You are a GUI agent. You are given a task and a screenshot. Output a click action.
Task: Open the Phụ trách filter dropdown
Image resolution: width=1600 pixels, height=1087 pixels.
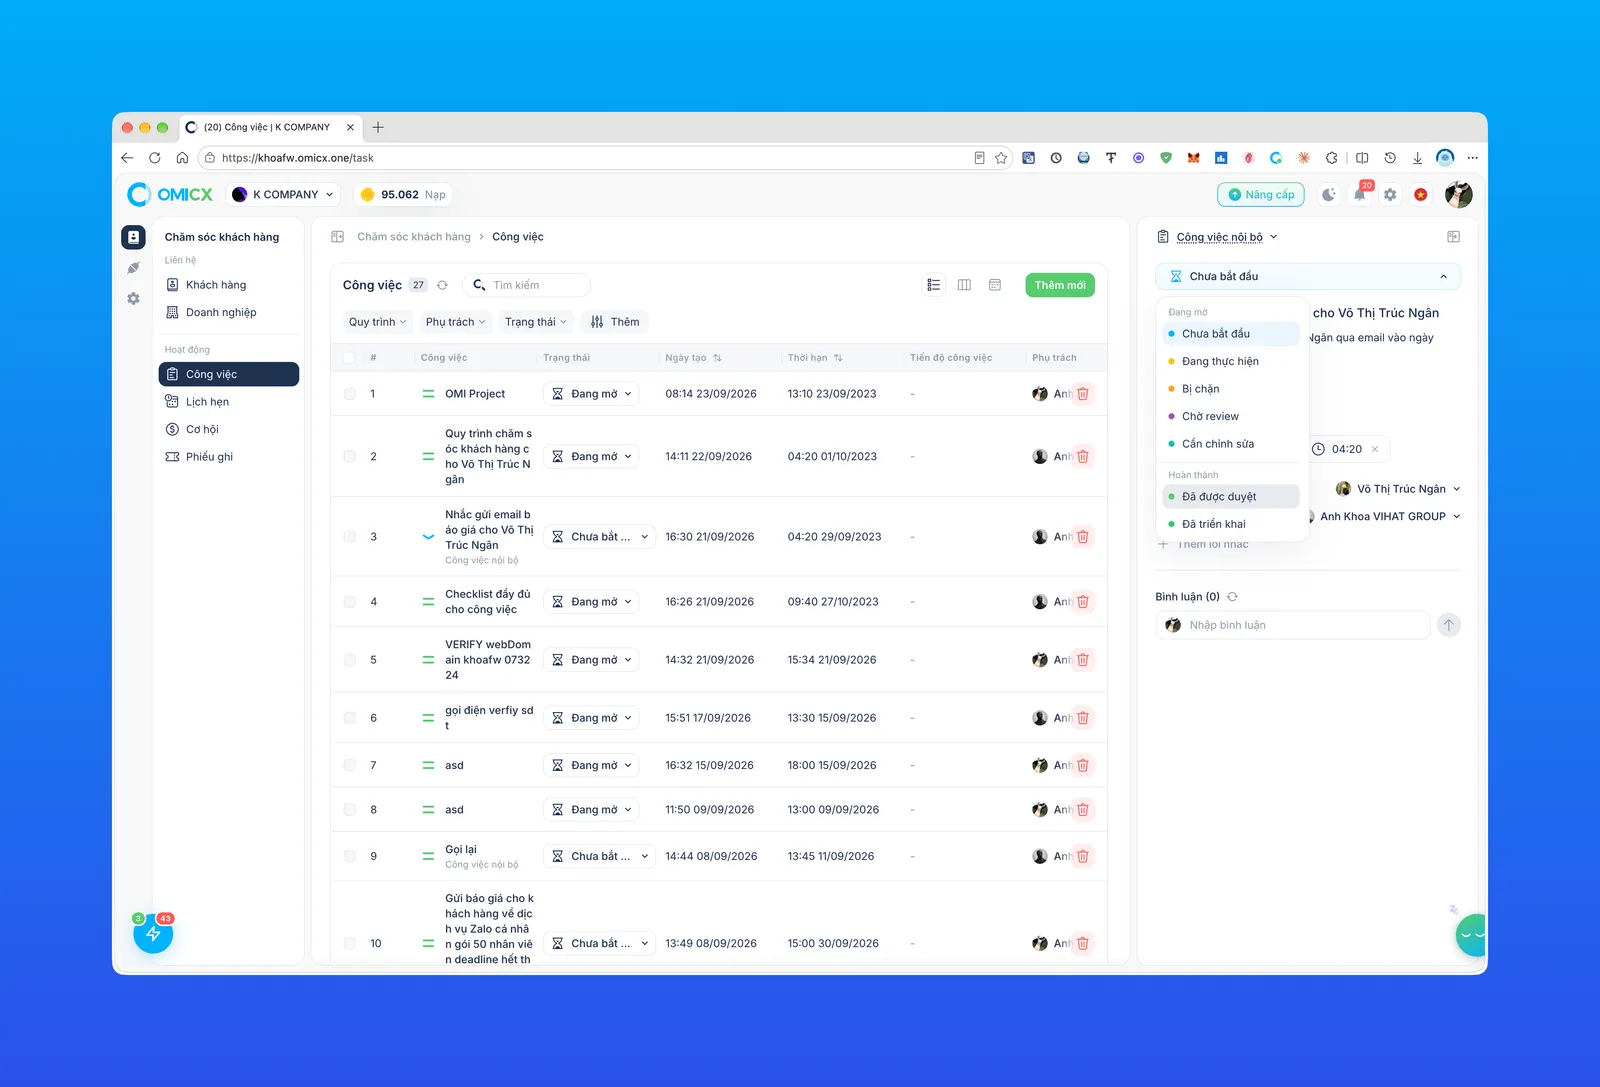[455, 322]
